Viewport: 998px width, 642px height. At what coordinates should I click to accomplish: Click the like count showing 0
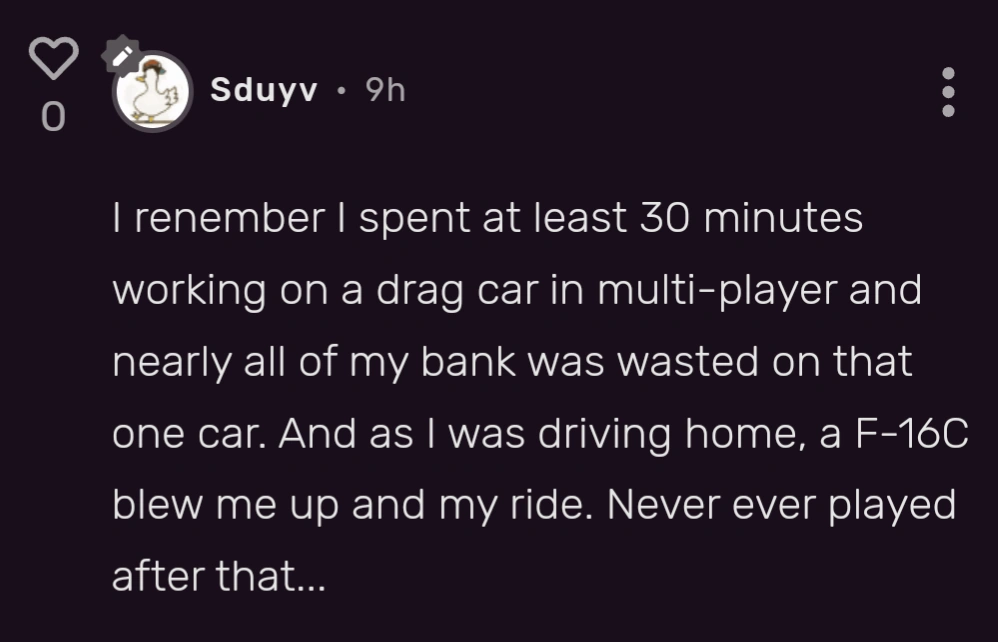53,119
